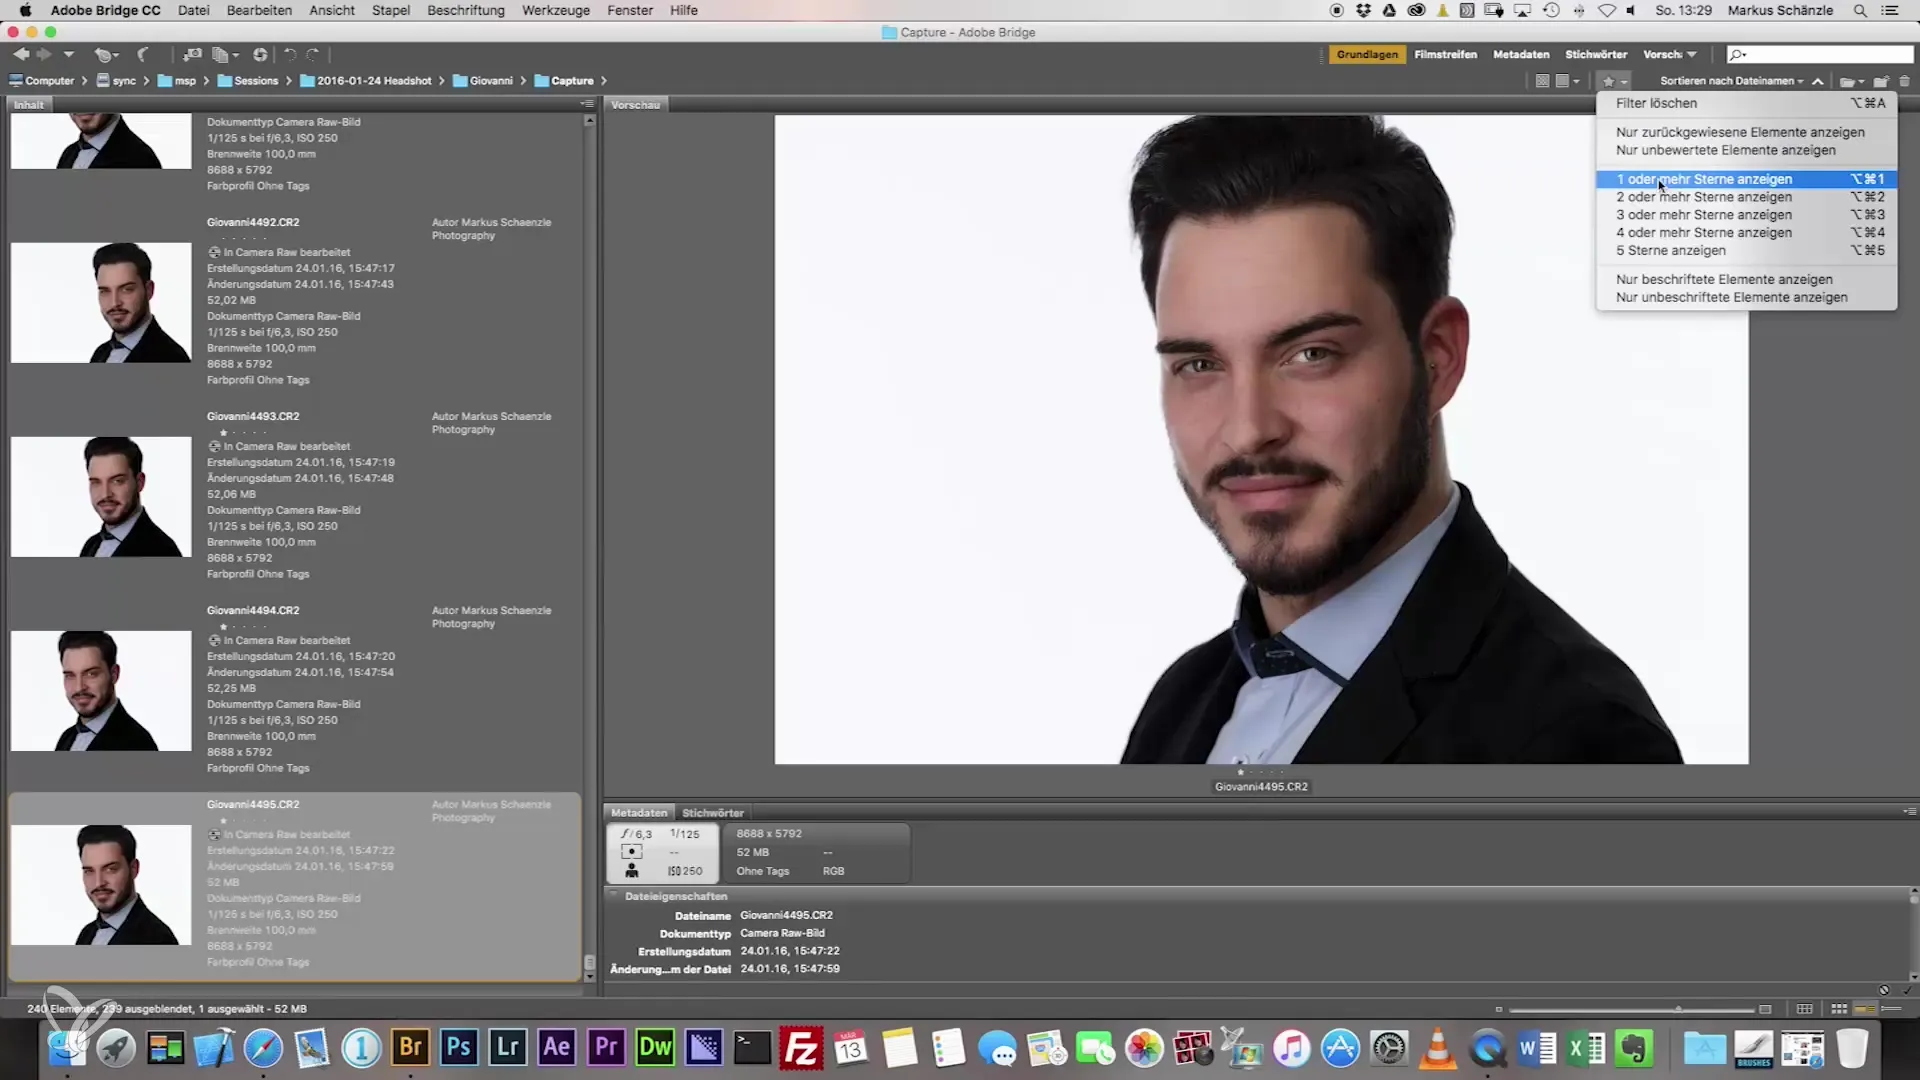Open in Camera Raw aperture icon
This screenshot has width=1920, height=1080.
[x=260, y=54]
